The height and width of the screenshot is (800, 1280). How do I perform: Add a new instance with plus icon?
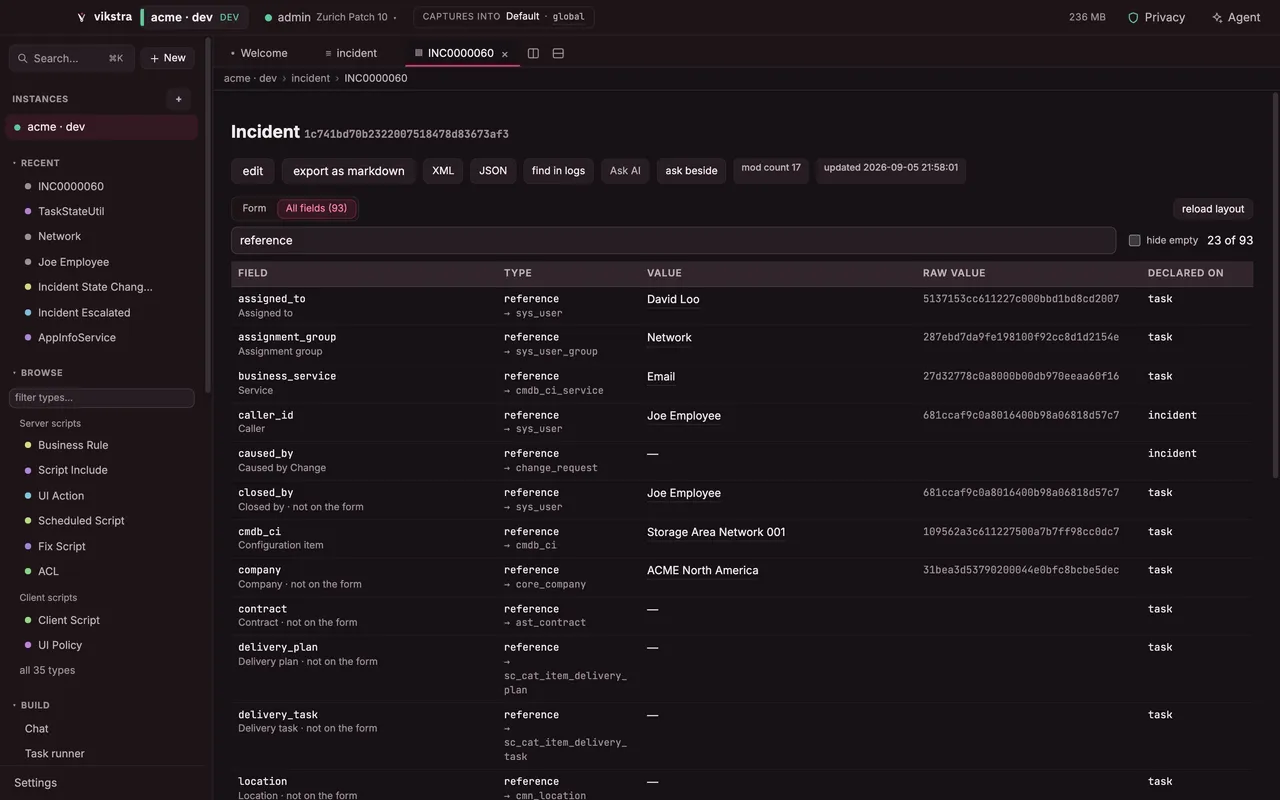(x=179, y=99)
